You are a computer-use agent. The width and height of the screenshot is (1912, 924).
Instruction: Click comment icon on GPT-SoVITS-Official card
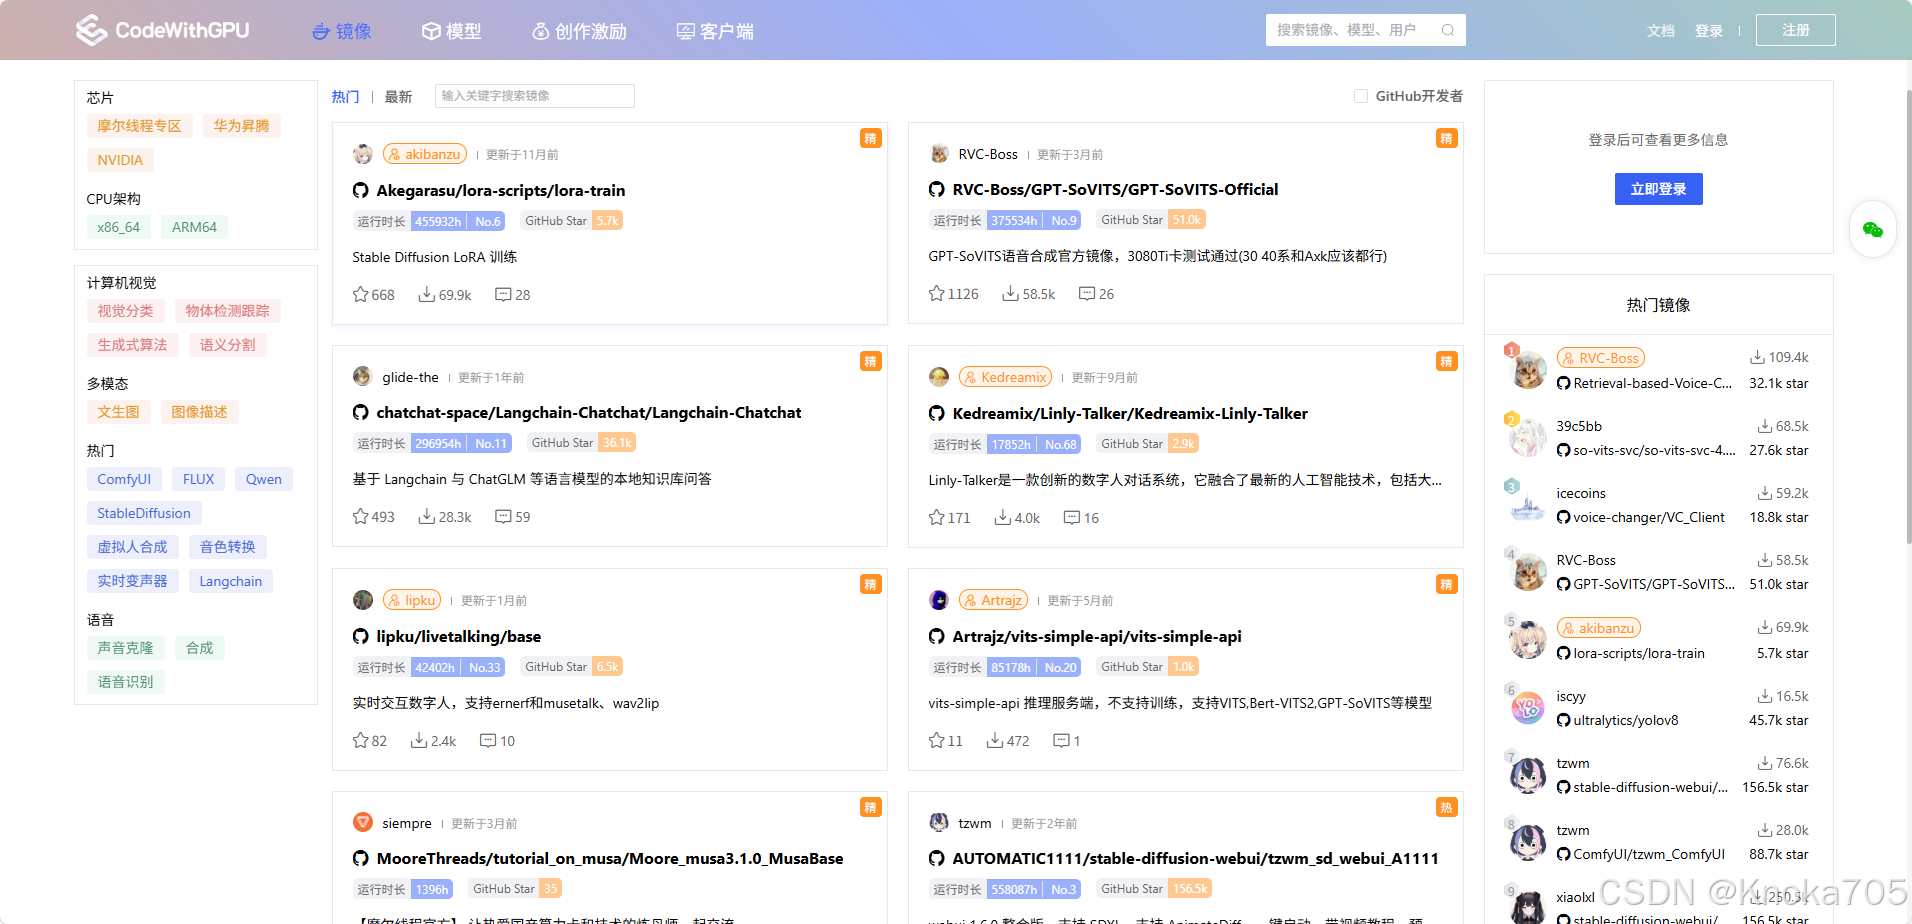click(1087, 293)
